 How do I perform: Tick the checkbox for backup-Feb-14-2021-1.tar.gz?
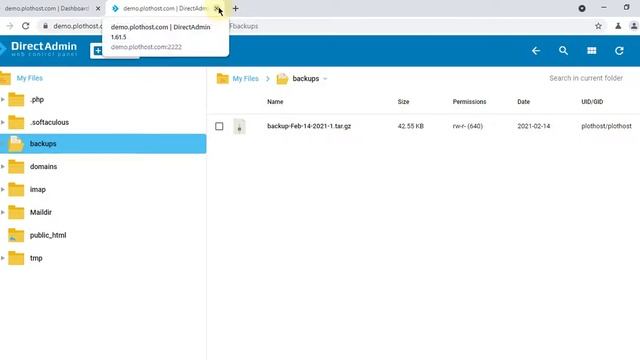pos(219,127)
